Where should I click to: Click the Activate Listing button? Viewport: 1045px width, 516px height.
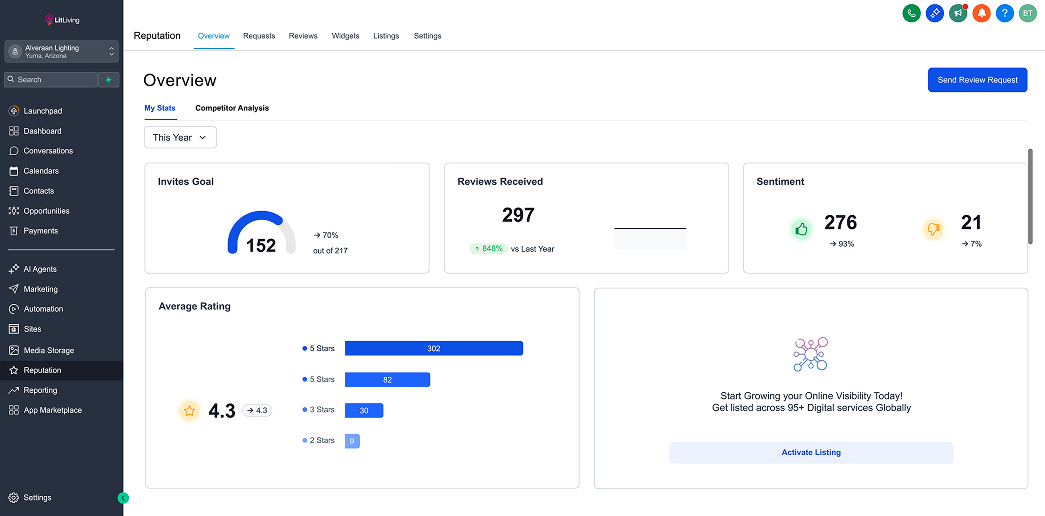coord(811,452)
